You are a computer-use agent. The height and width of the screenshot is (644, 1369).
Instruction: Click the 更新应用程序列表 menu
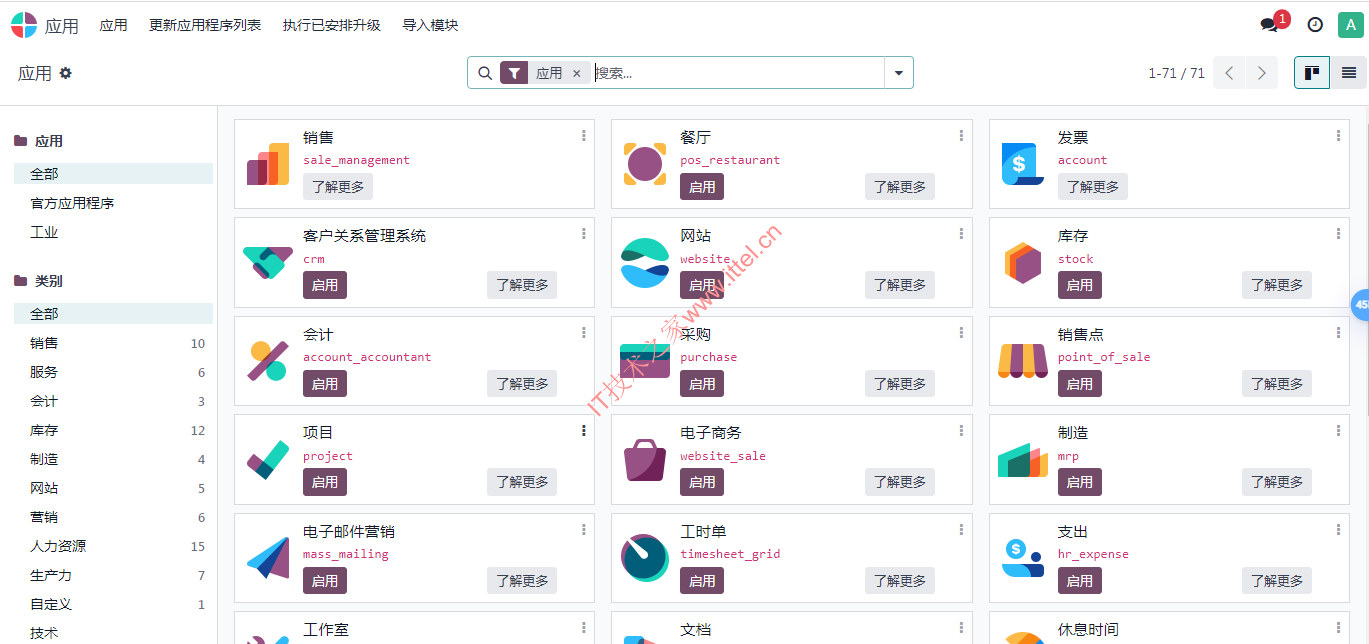pyautogui.click(x=205, y=25)
